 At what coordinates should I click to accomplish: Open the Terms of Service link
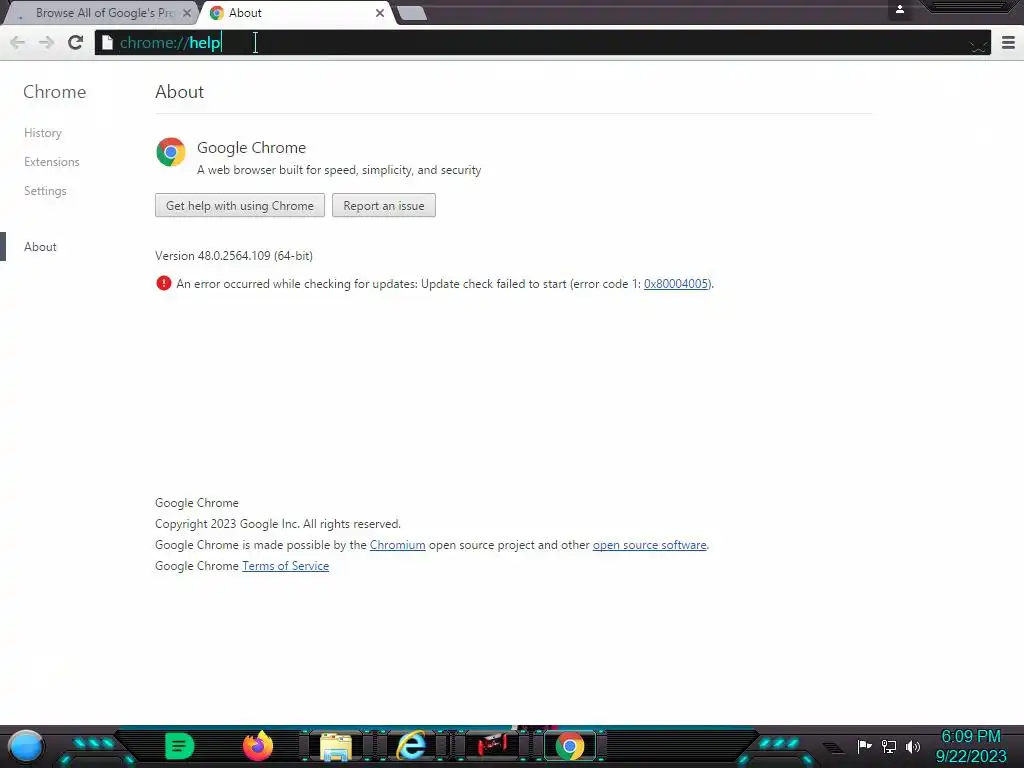click(x=285, y=566)
